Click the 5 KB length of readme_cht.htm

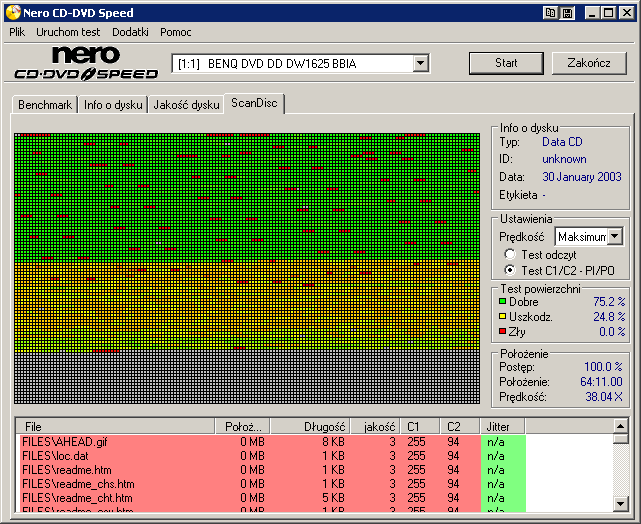coord(333,498)
